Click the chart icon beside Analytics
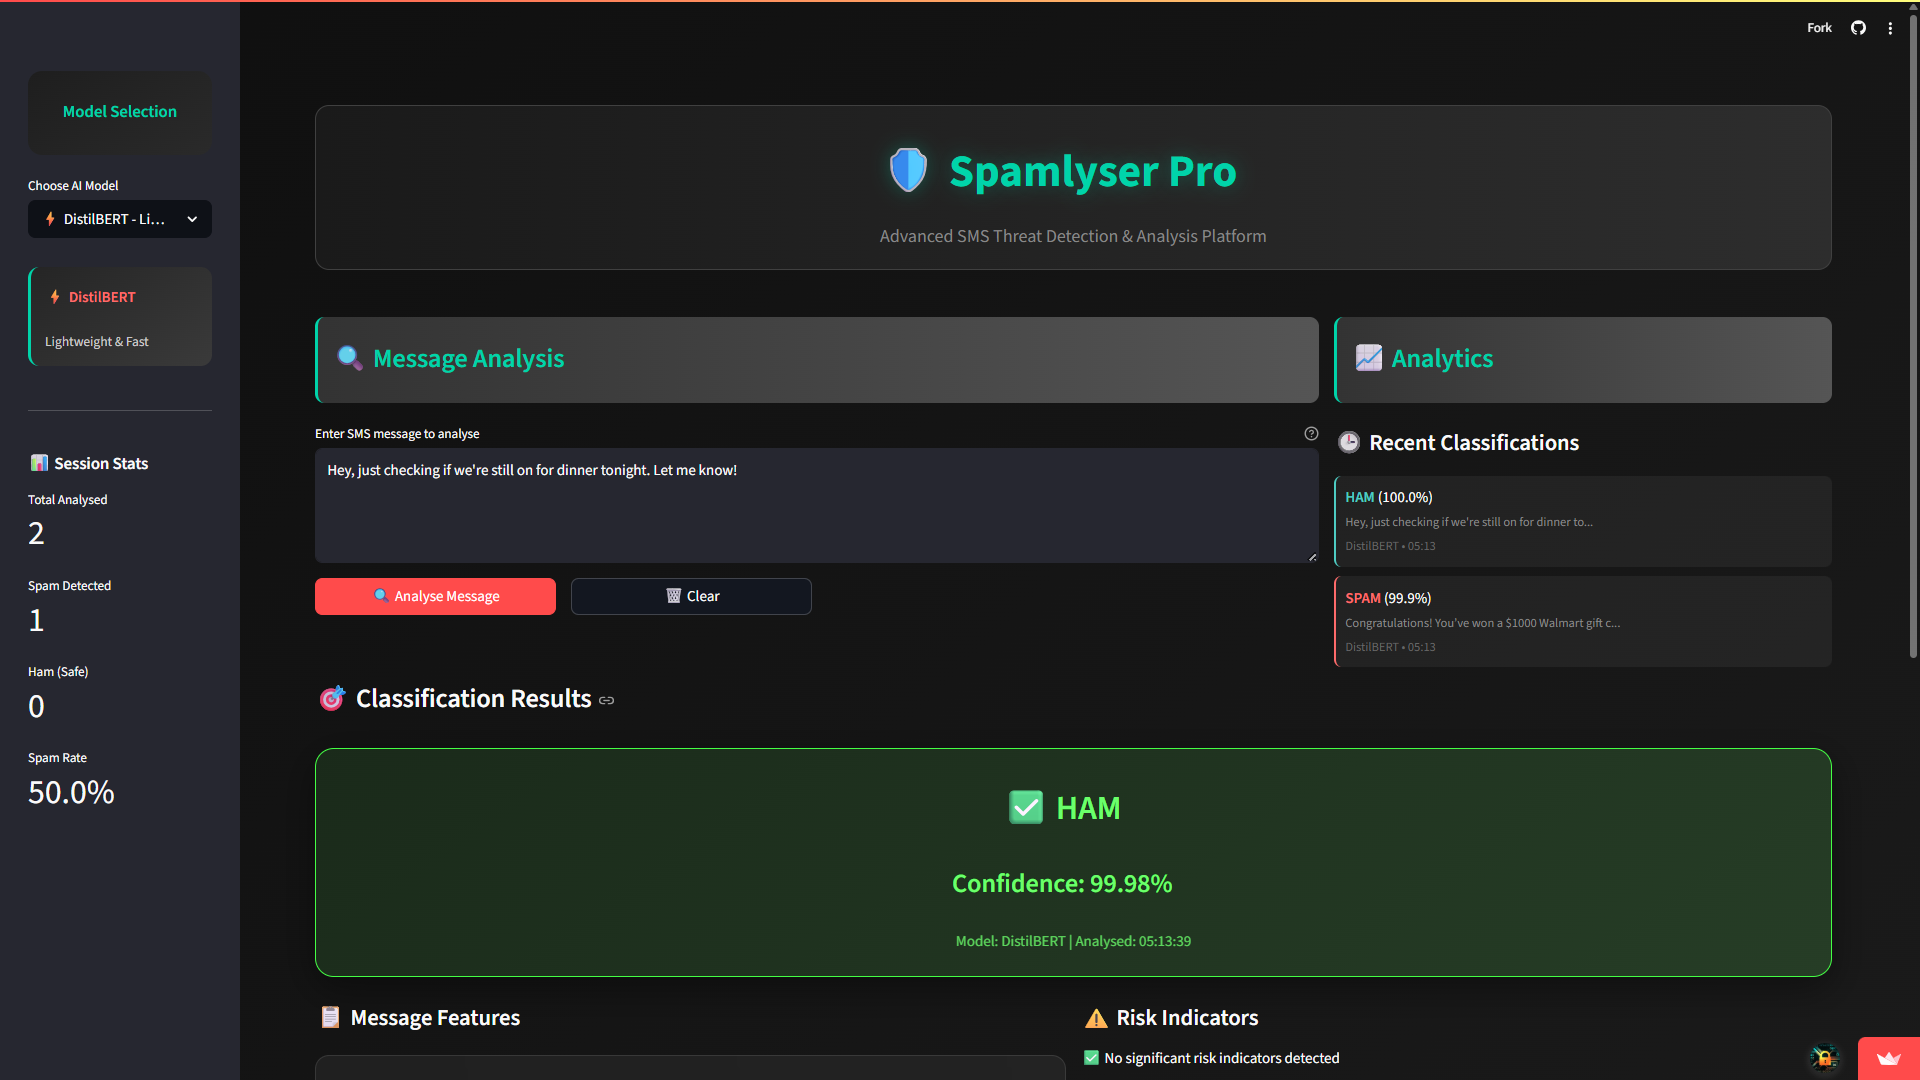 (x=1368, y=358)
